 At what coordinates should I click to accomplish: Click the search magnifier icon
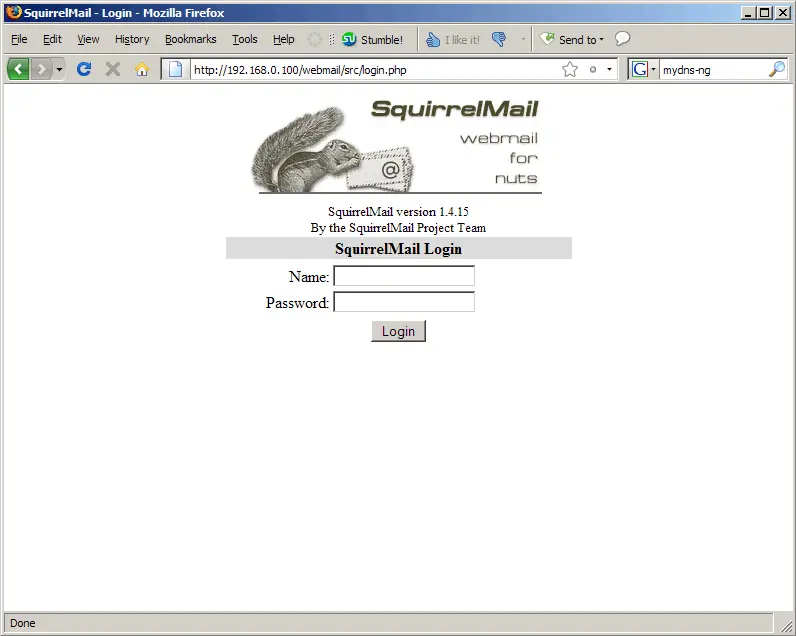777,70
